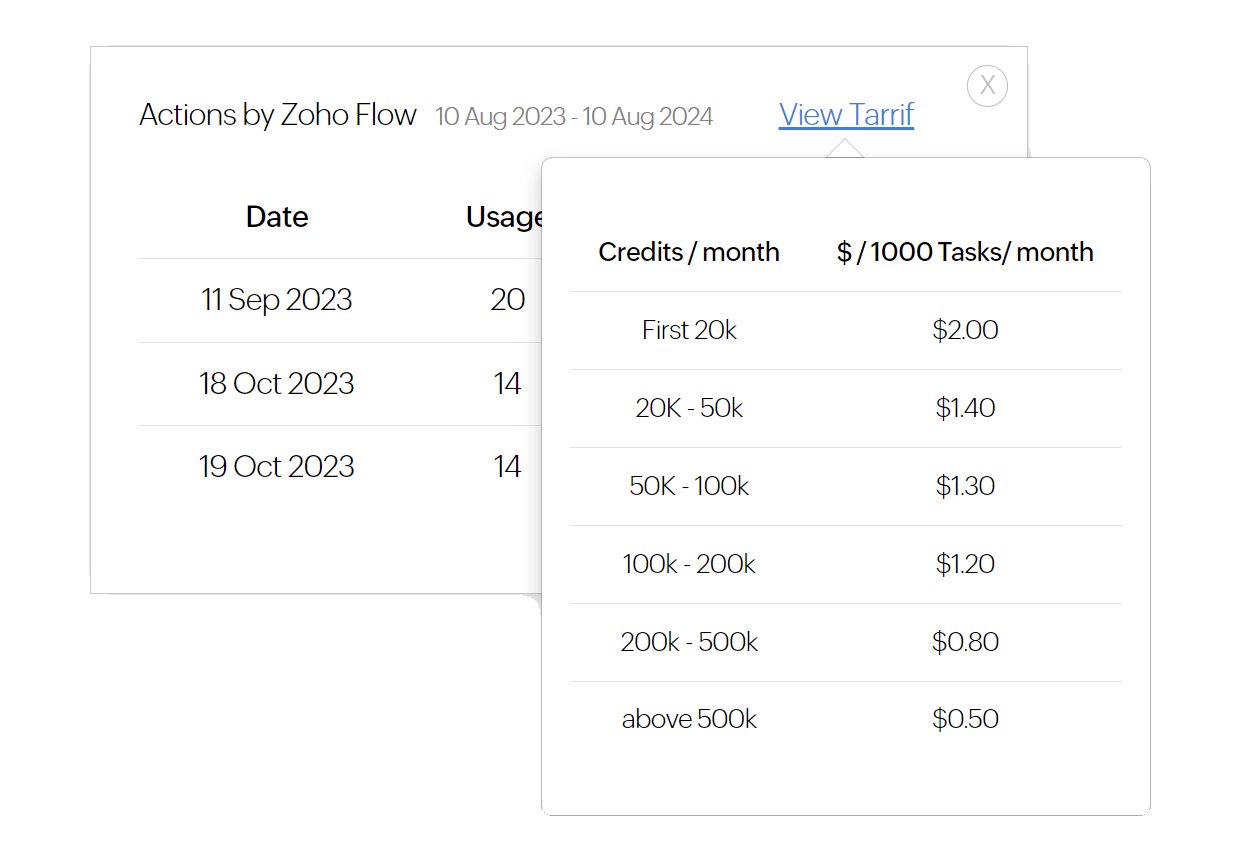Select the 18 Oct 2023 date entry
The image size is (1254, 868).
[277, 384]
